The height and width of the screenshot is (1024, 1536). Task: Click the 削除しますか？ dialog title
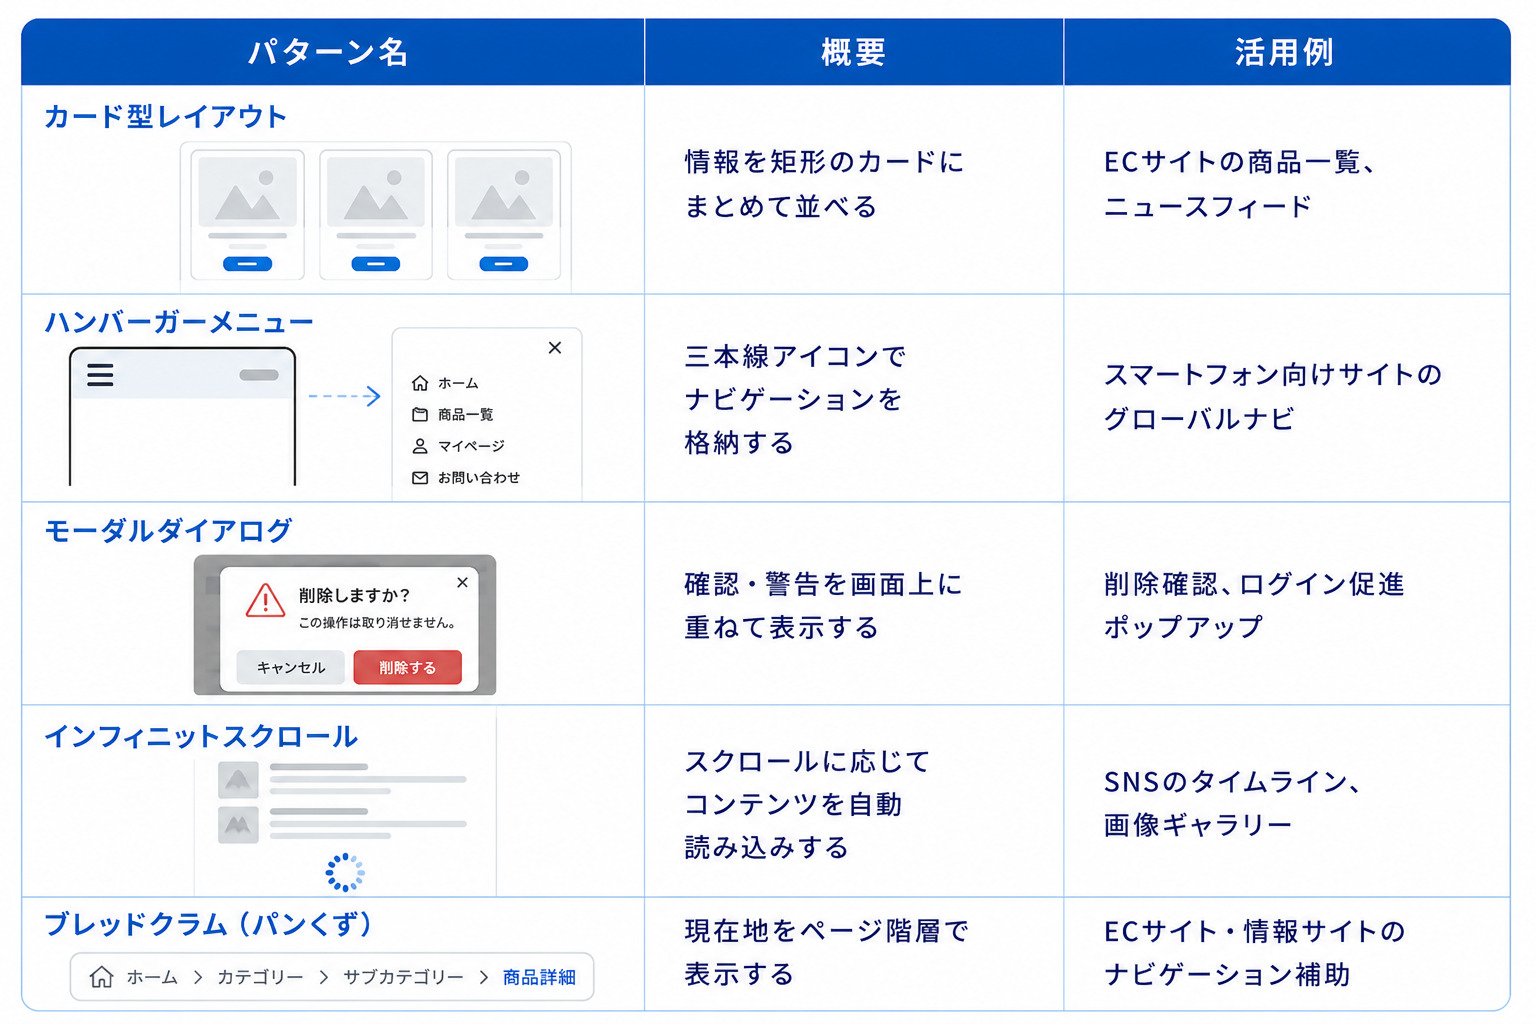tap(354, 595)
